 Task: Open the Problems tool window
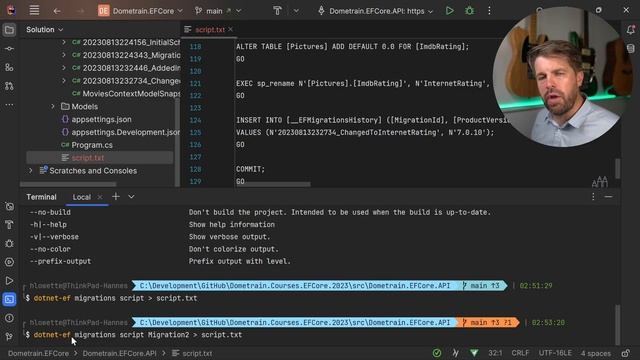point(9,318)
